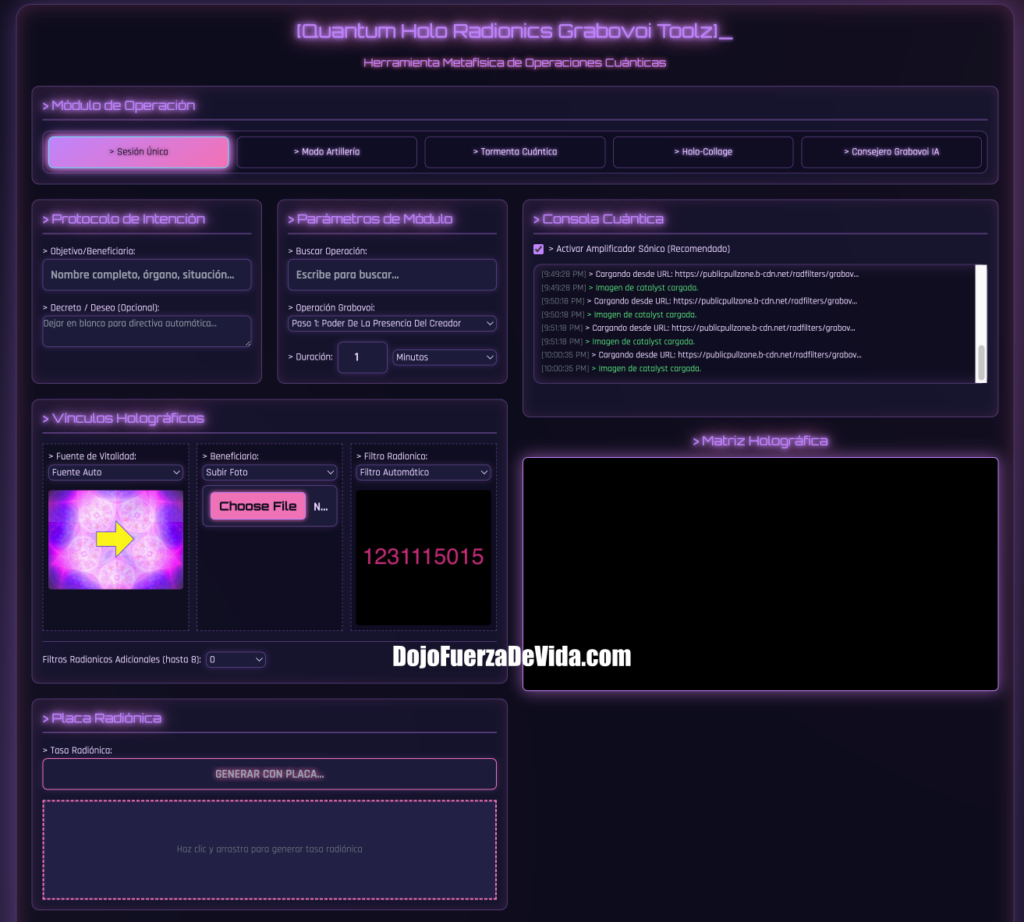The width and height of the screenshot is (1024, 922).
Task: Click the Vínculos Holográficos section heading
Action: [x=123, y=419]
